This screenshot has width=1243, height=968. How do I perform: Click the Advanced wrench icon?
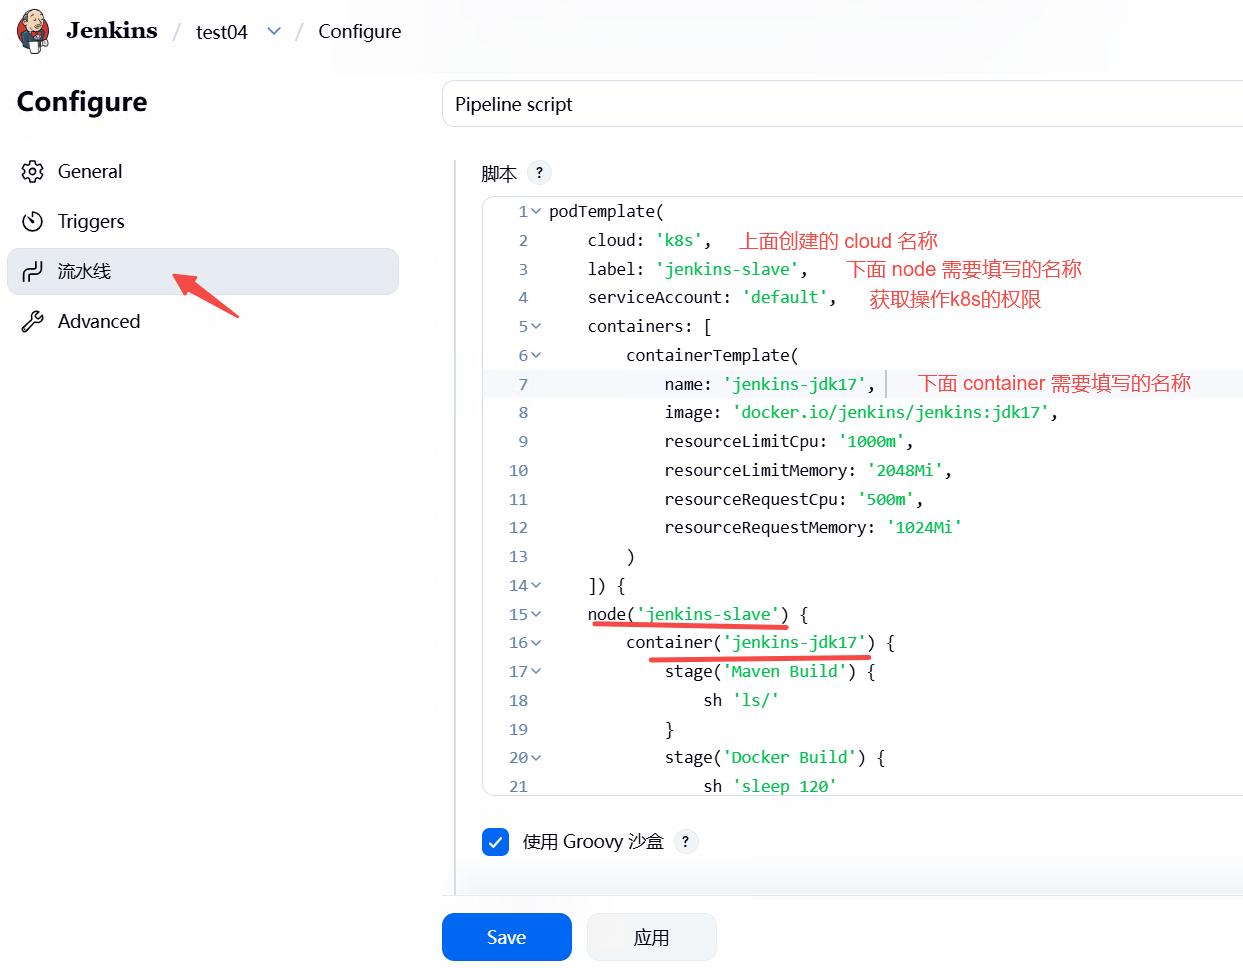[33, 322]
